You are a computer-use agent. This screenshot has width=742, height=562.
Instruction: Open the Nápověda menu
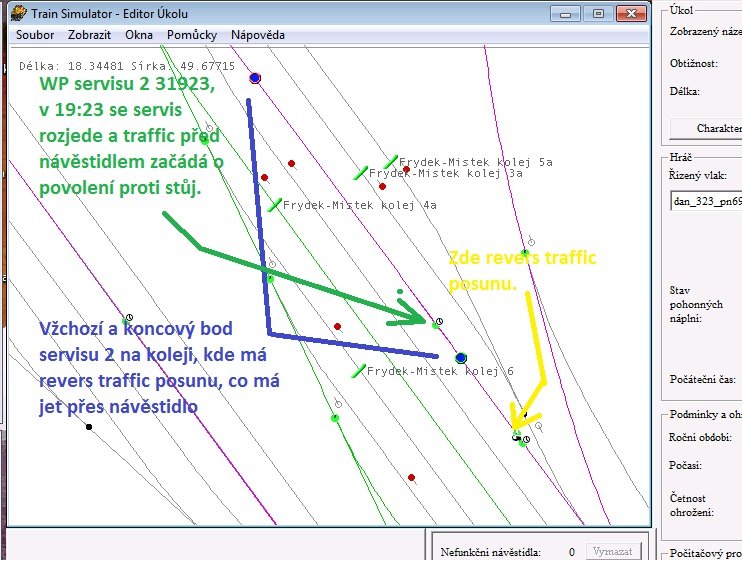click(258, 34)
